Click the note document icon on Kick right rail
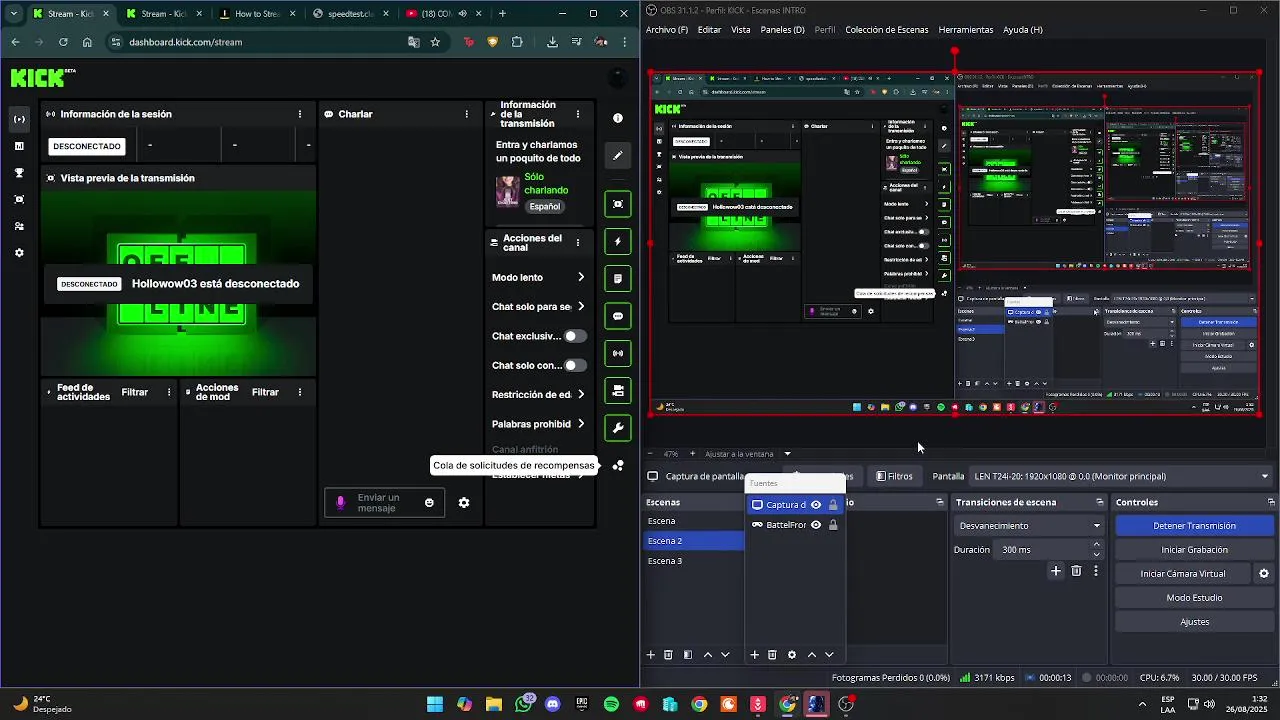Image resolution: width=1280 pixels, height=720 pixels. pyautogui.click(x=618, y=278)
